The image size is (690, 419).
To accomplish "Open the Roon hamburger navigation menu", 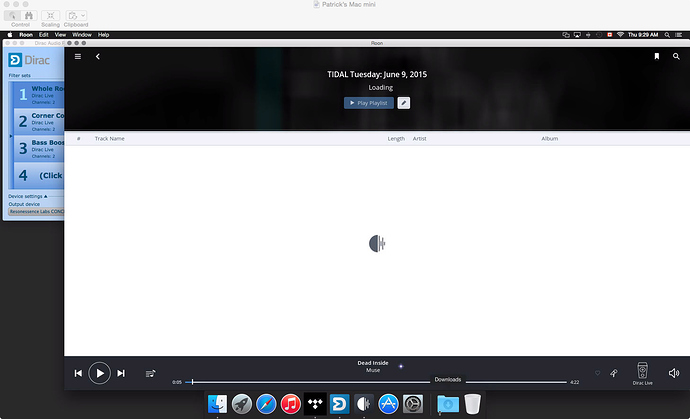I will [78, 57].
